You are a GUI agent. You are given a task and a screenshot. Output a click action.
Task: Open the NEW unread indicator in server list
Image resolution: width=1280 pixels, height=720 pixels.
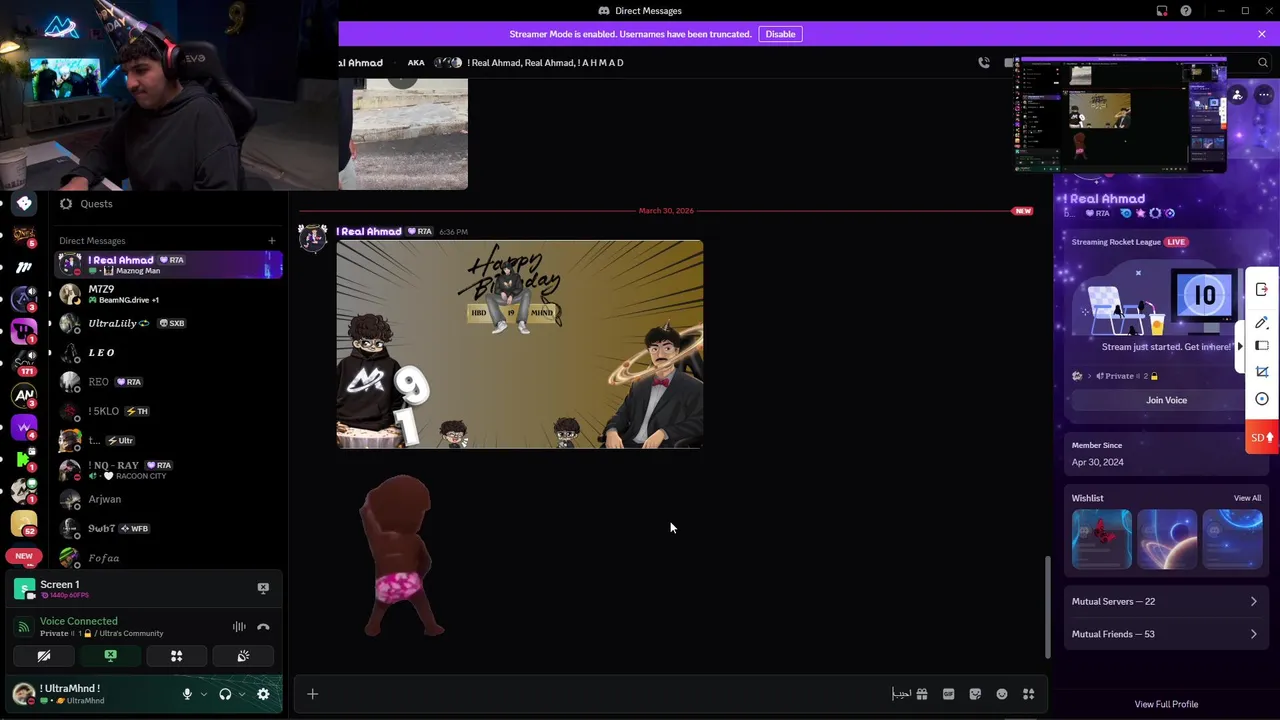point(24,556)
